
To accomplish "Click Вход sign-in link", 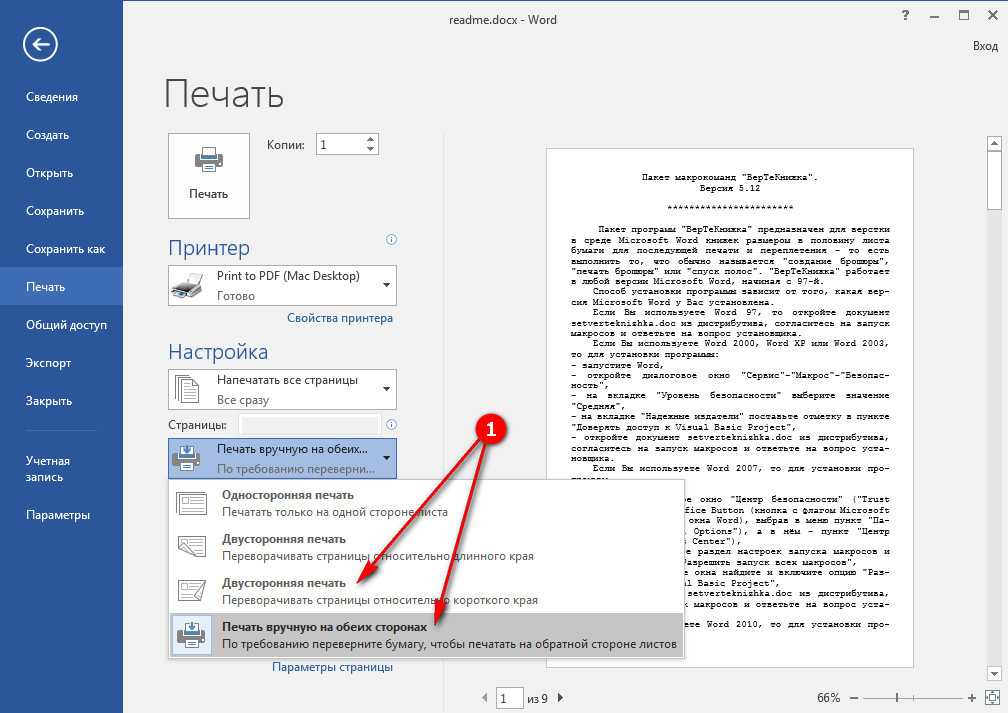I will [x=985, y=46].
